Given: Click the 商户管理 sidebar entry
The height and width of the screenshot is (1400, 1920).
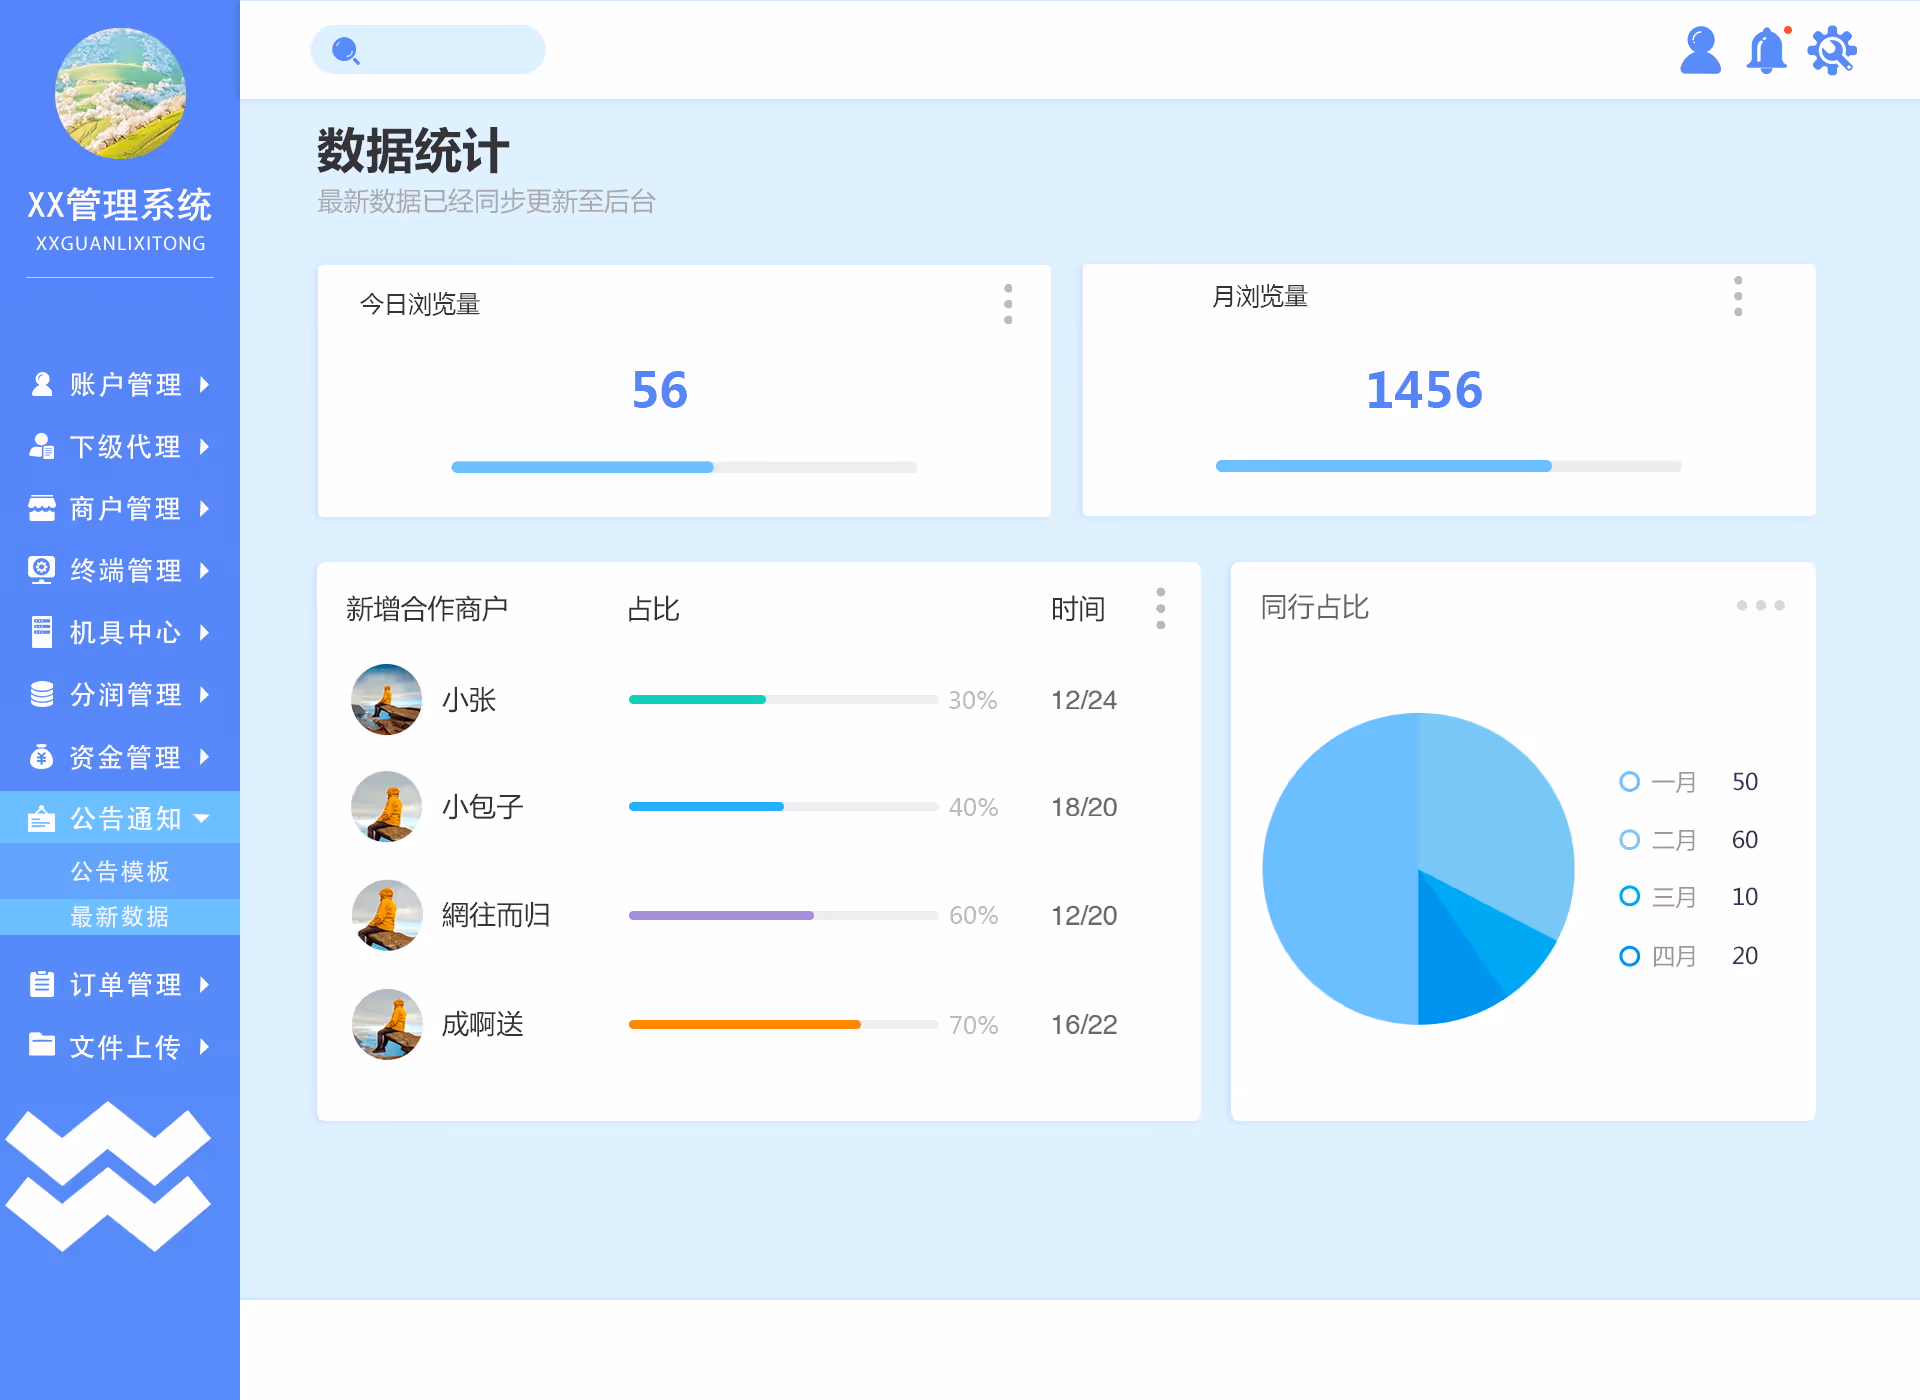Looking at the screenshot, I should 125,509.
